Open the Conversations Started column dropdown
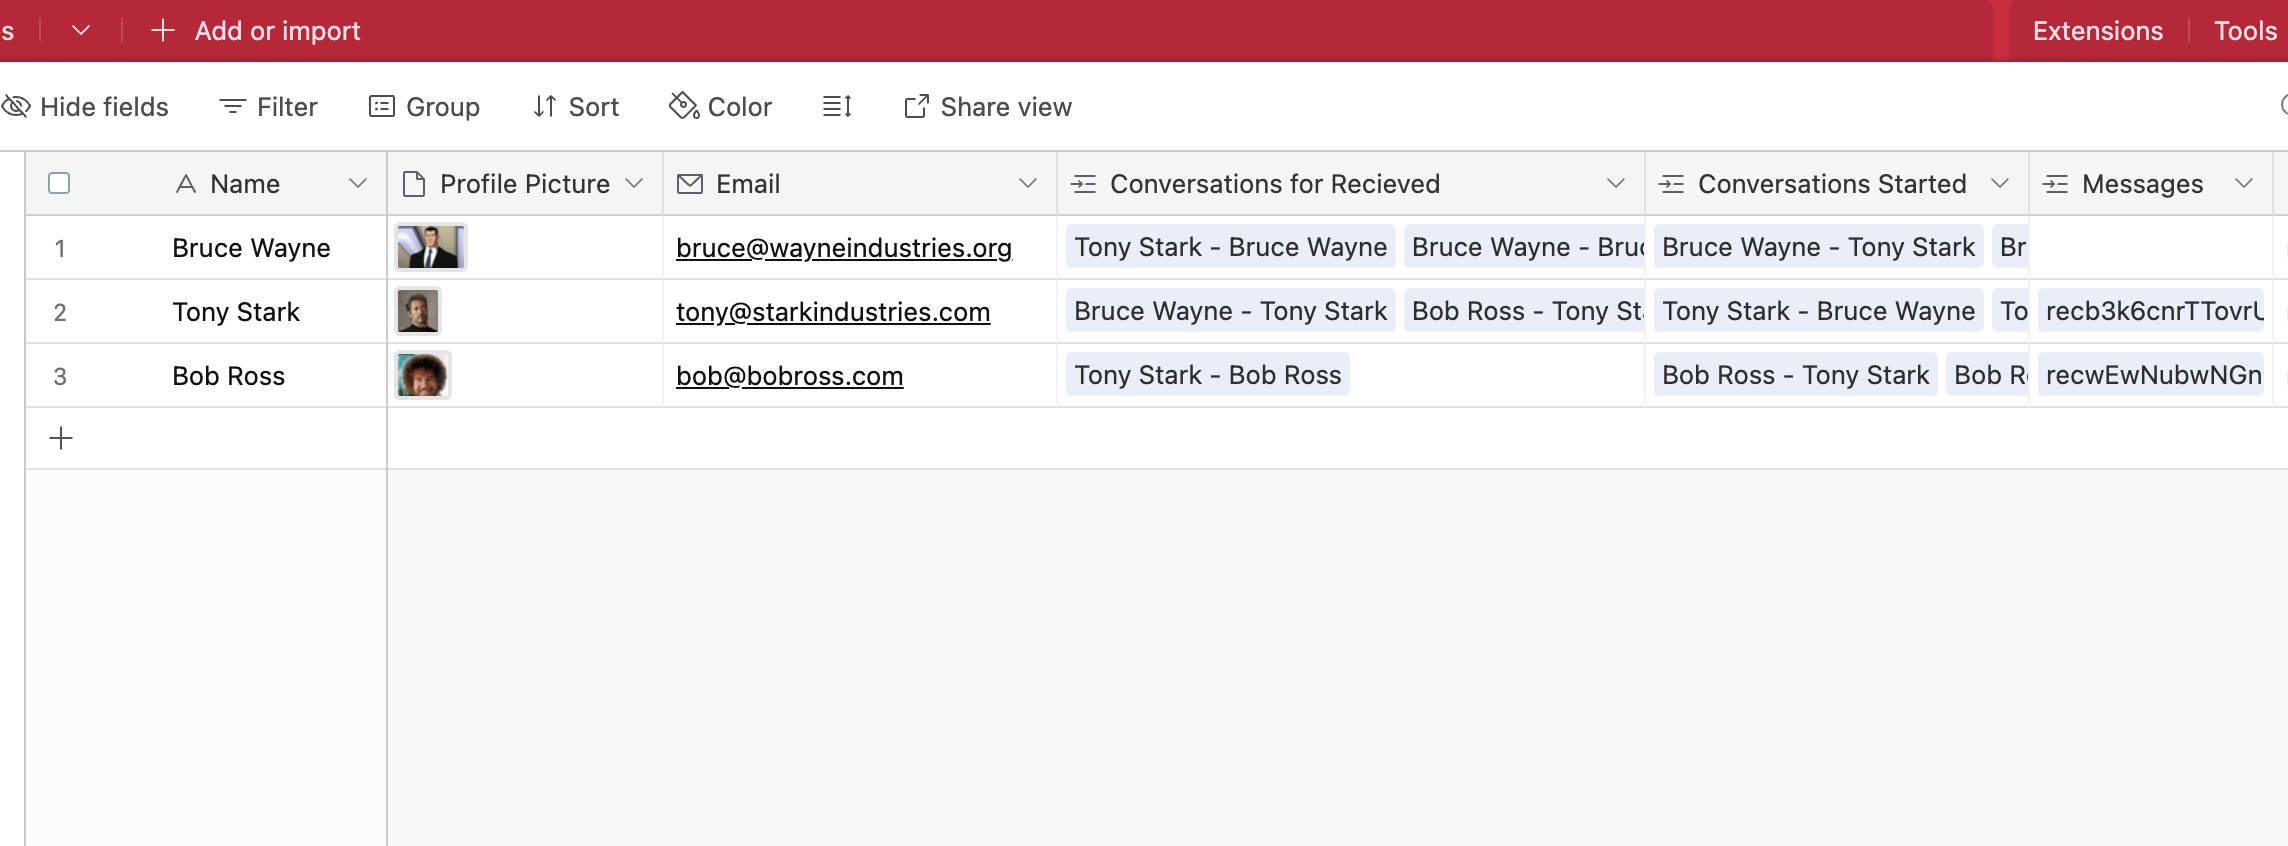 (x=2000, y=183)
